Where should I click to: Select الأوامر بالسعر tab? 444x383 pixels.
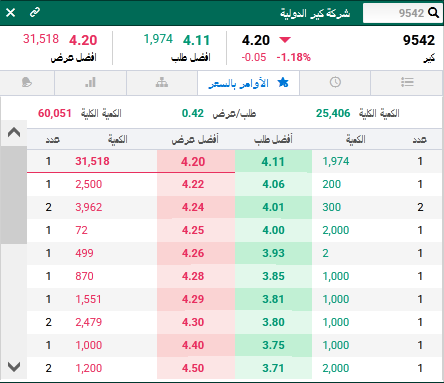point(248,83)
